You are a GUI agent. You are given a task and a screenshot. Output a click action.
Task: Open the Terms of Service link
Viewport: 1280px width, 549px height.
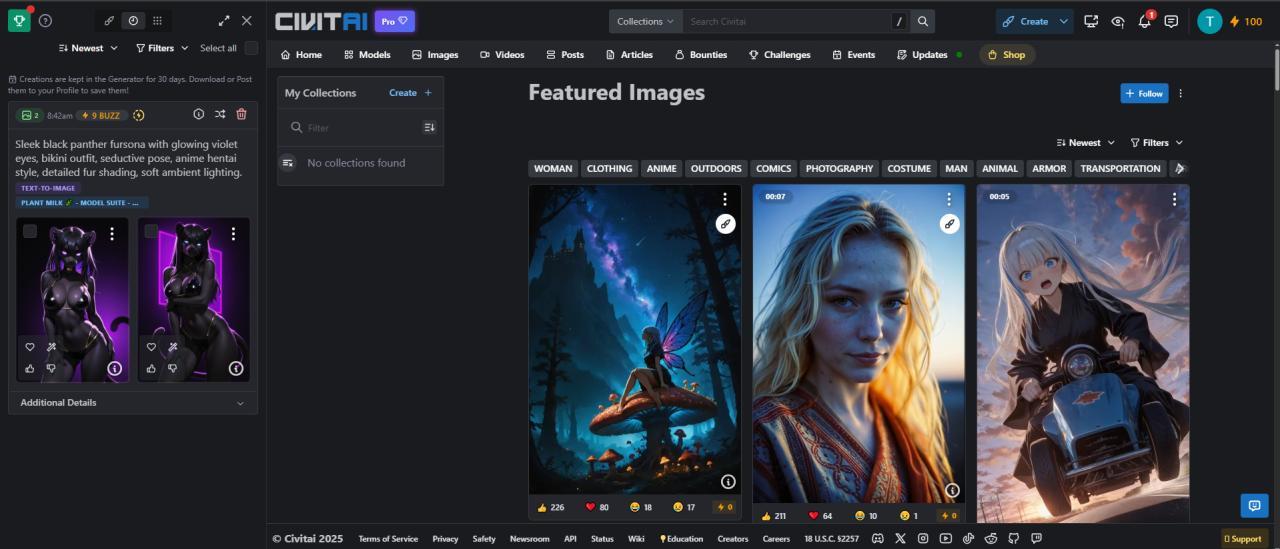click(x=388, y=539)
